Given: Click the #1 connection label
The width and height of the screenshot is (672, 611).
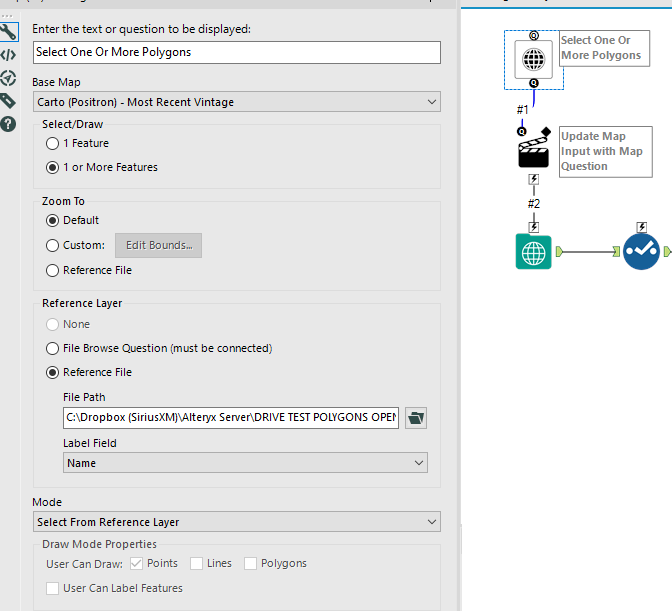Looking at the screenshot, I should 522,110.
